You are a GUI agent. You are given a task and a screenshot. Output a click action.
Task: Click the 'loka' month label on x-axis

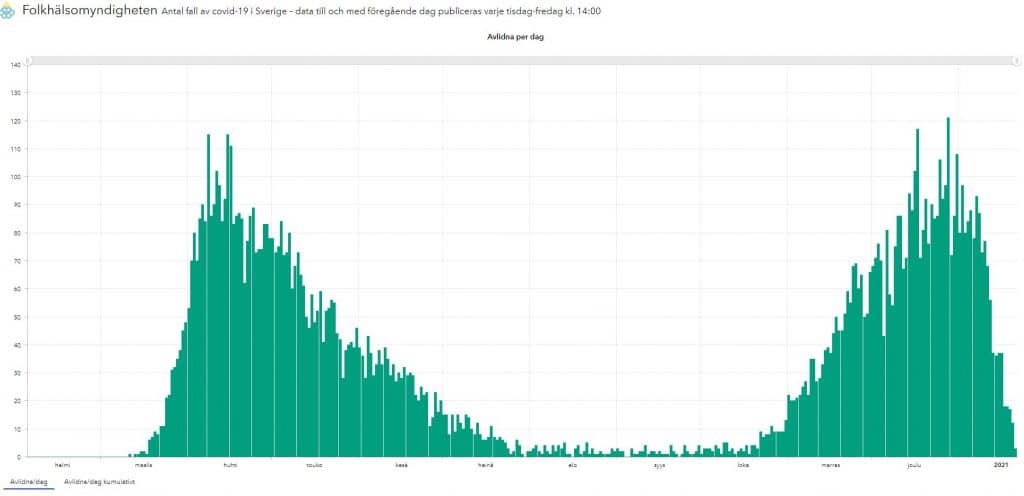(x=743, y=465)
